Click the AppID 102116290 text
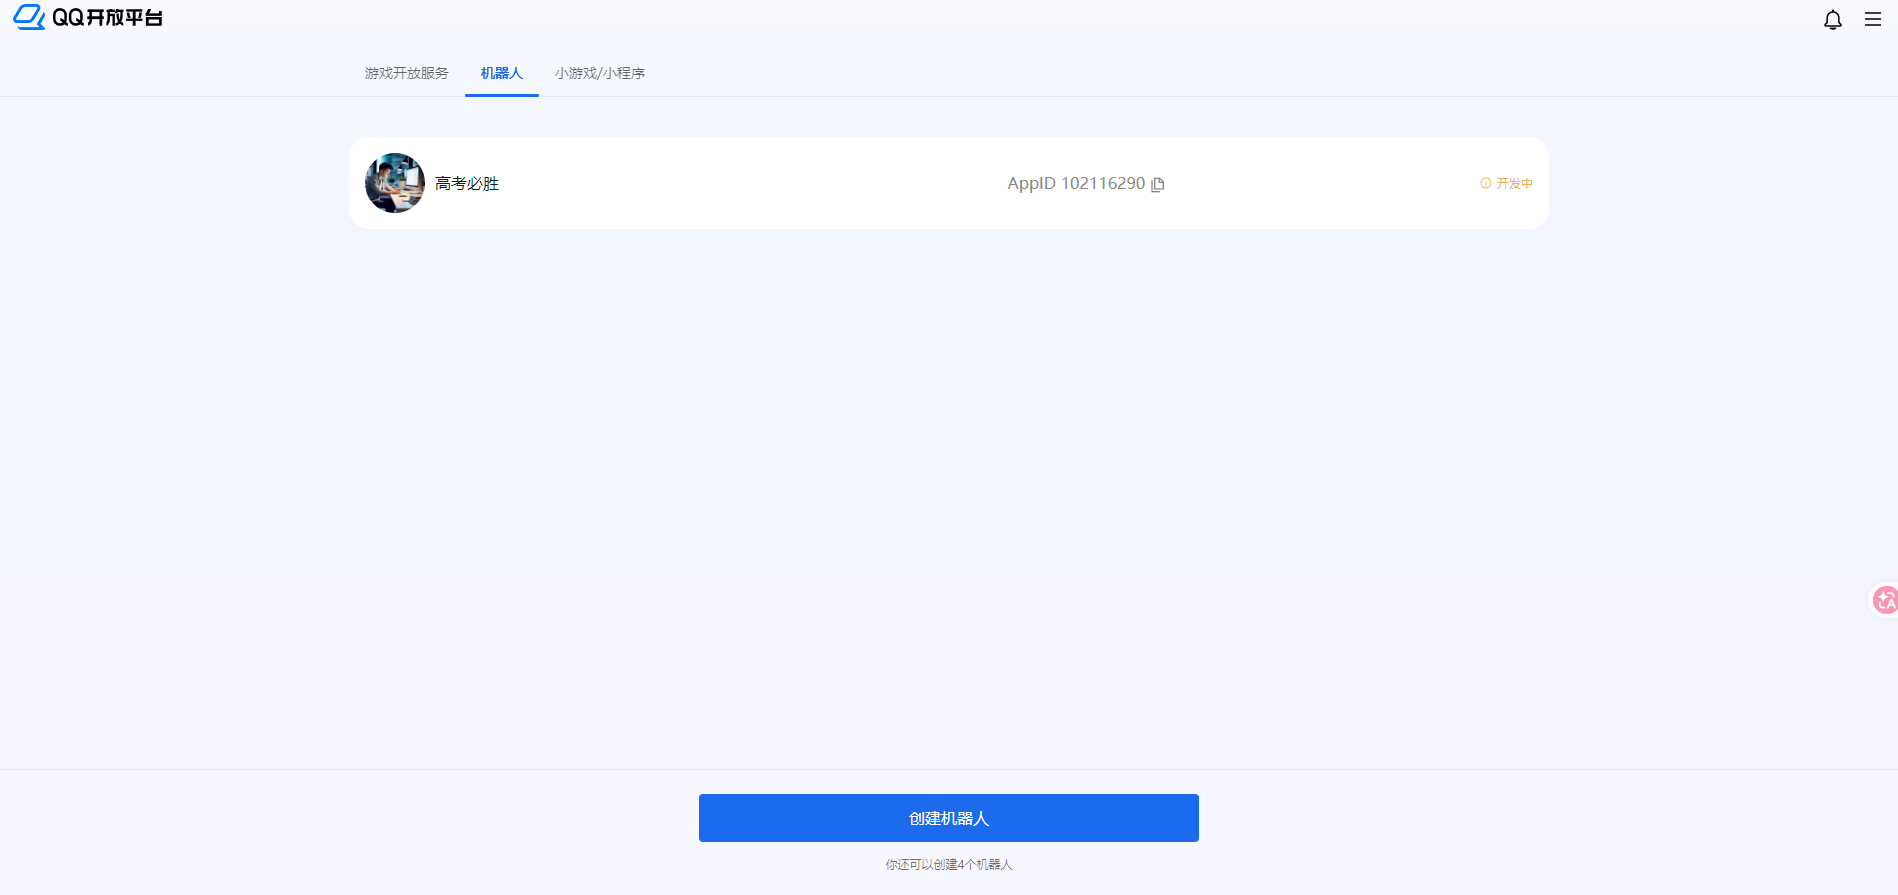The width and height of the screenshot is (1898, 895). [x=1076, y=184]
